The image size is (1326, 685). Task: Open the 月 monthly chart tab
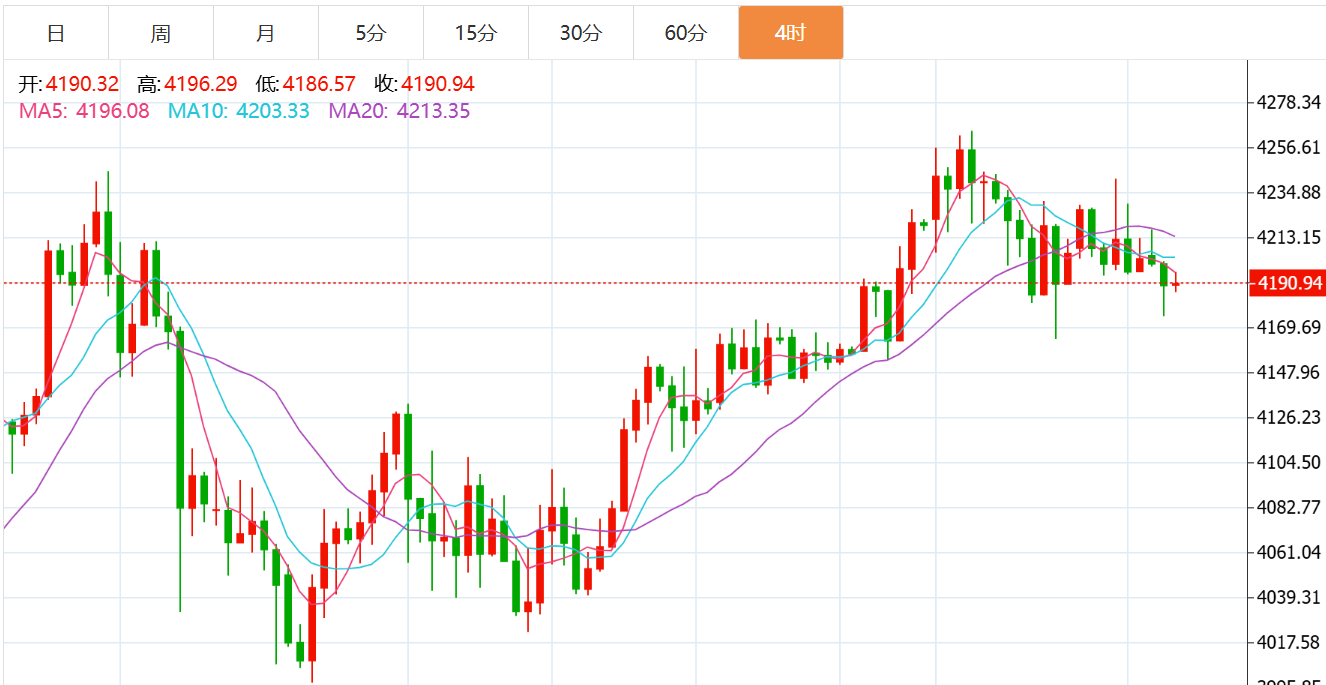[x=266, y=33]
